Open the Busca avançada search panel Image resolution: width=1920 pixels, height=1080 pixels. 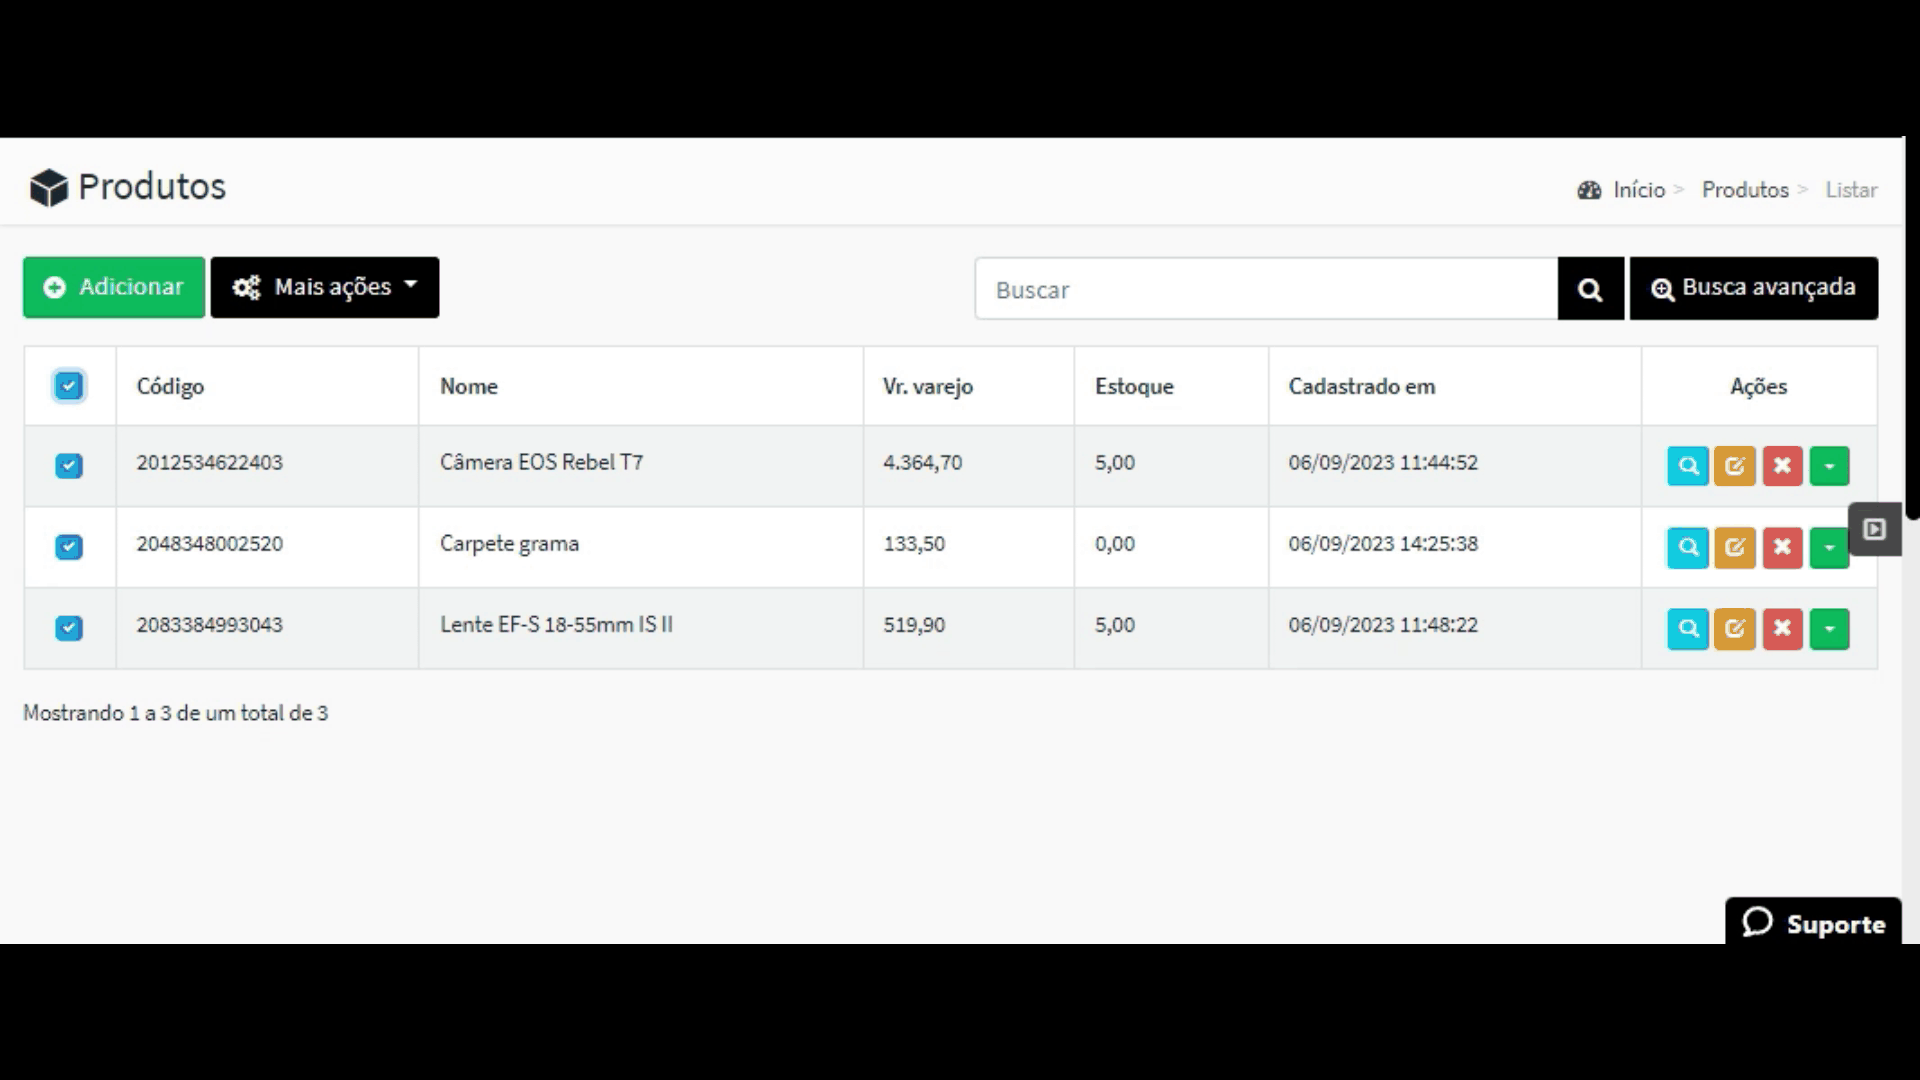(1754, 287)
